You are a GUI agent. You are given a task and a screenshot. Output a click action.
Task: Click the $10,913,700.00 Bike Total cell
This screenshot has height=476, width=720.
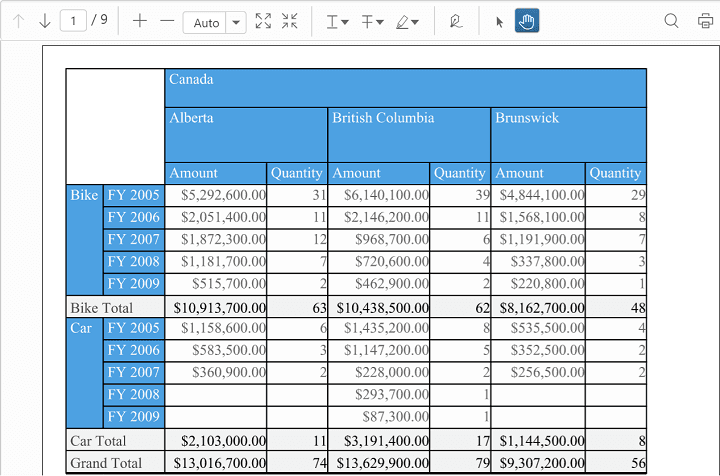pyautogui.click(x=216, y=308)
